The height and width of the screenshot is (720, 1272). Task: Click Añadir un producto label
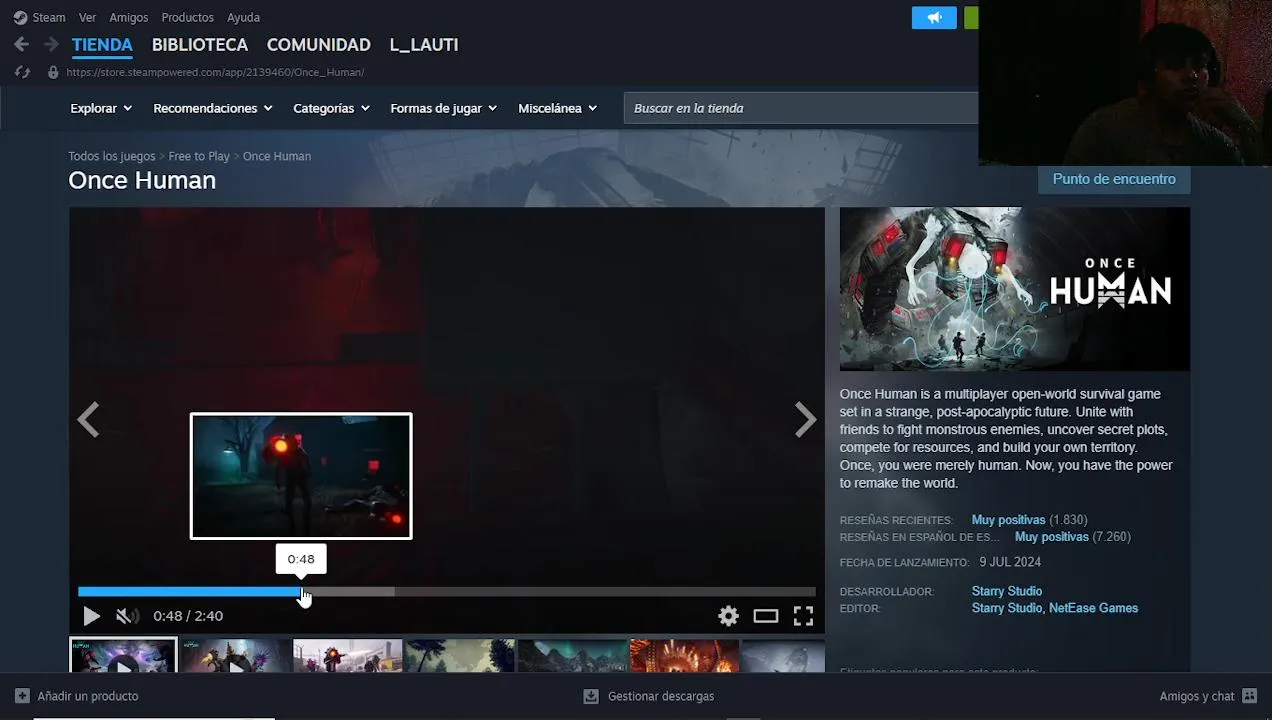[x=88, y=696]
